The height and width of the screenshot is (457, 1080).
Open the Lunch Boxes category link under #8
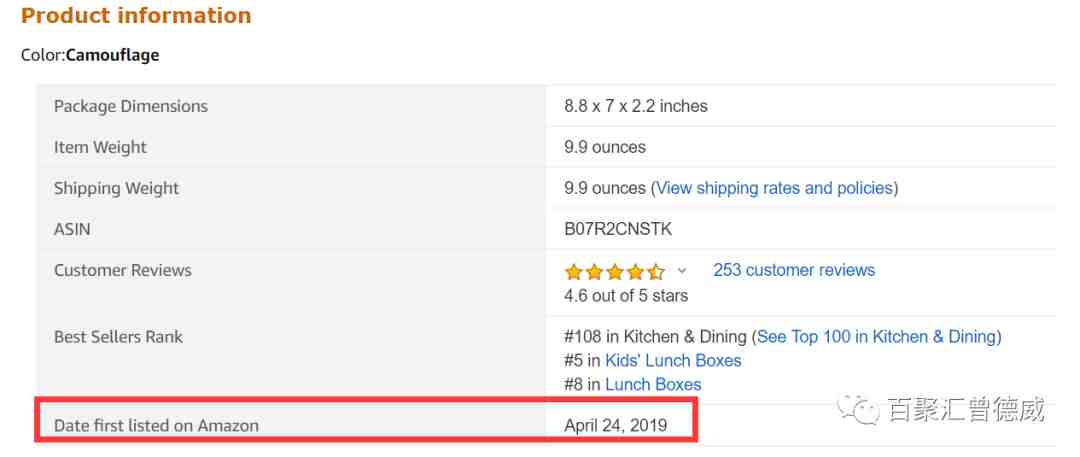[x=653, y=385]
